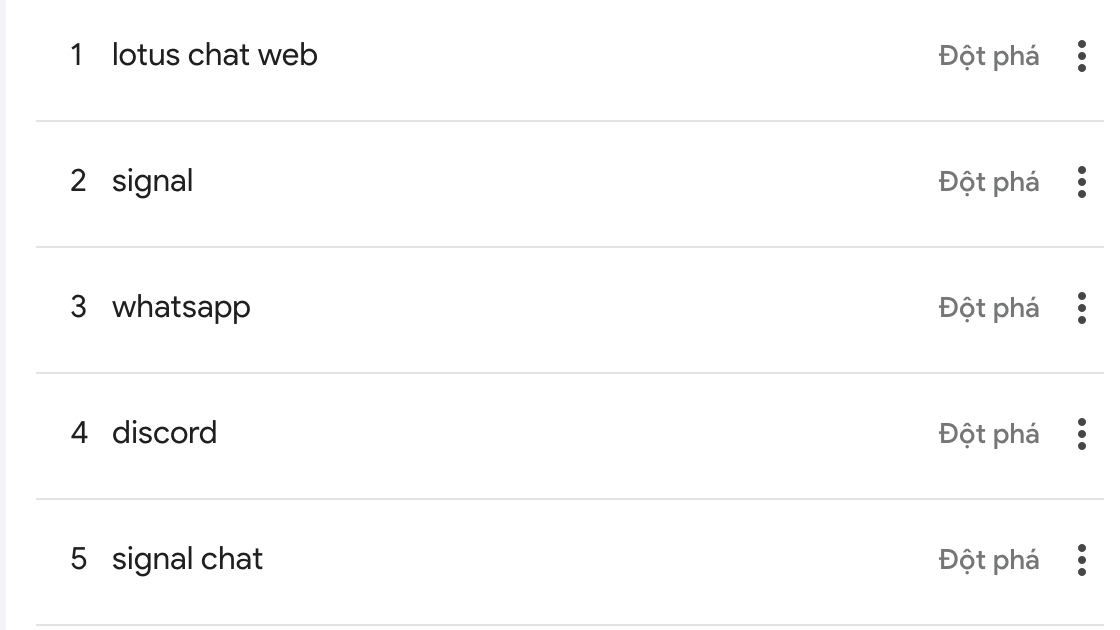Click 'Đột phá' in the signal chat row
The height and width of the screenshot is (630, 1120).
988,560
